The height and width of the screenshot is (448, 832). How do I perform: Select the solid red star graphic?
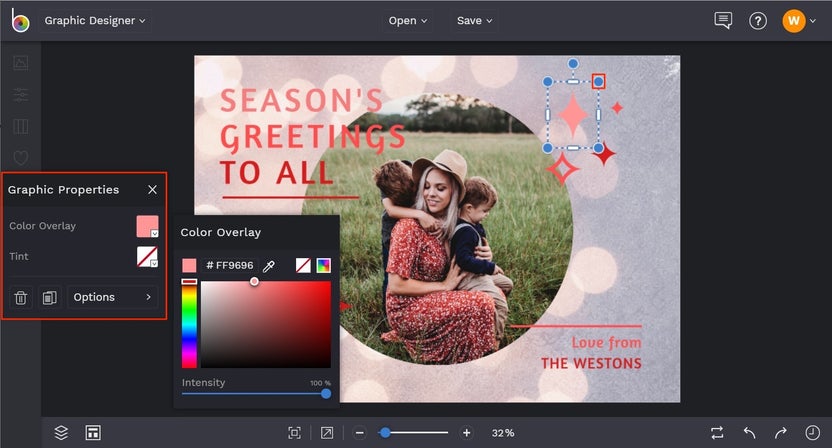[604, 154]
